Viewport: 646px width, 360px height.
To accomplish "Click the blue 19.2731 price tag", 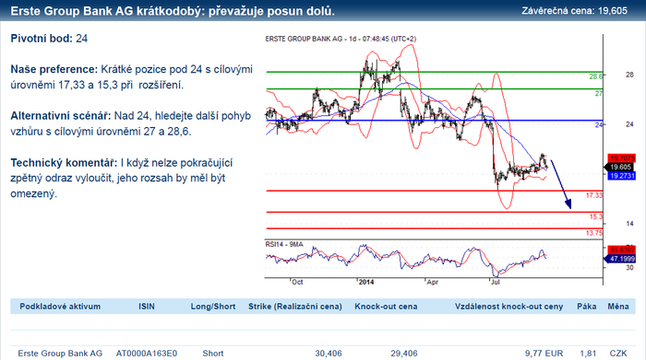I will (x=622, y=176).
